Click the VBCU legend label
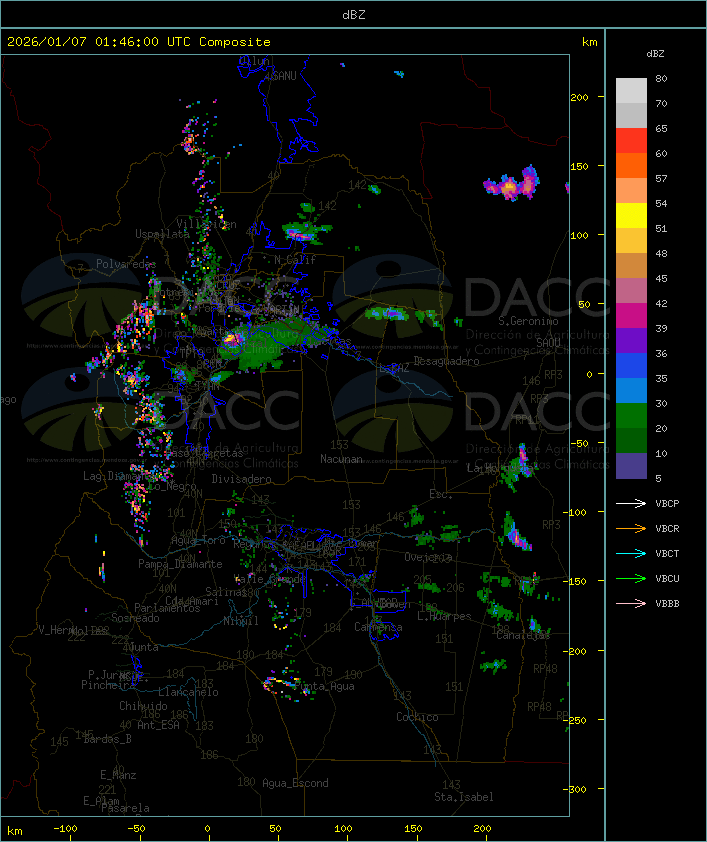This screenshot has width=707, height=842. pos(667,578)
